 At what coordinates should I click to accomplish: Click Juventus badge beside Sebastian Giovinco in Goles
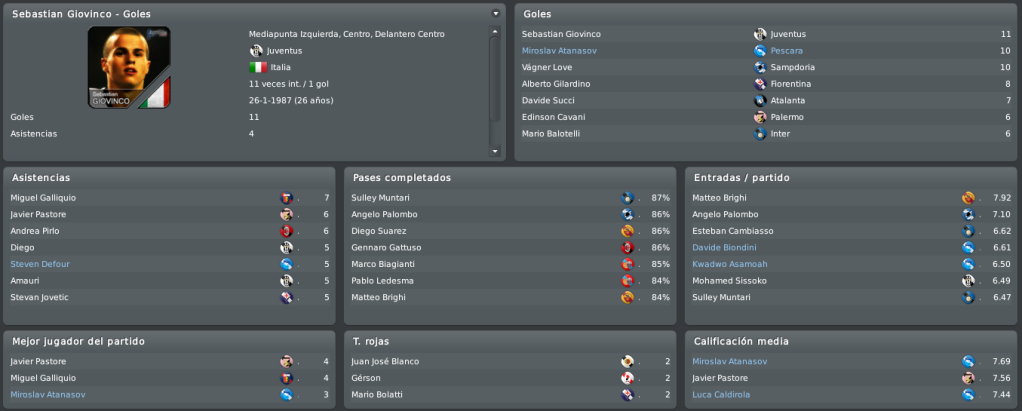click(x=759, y=34)
